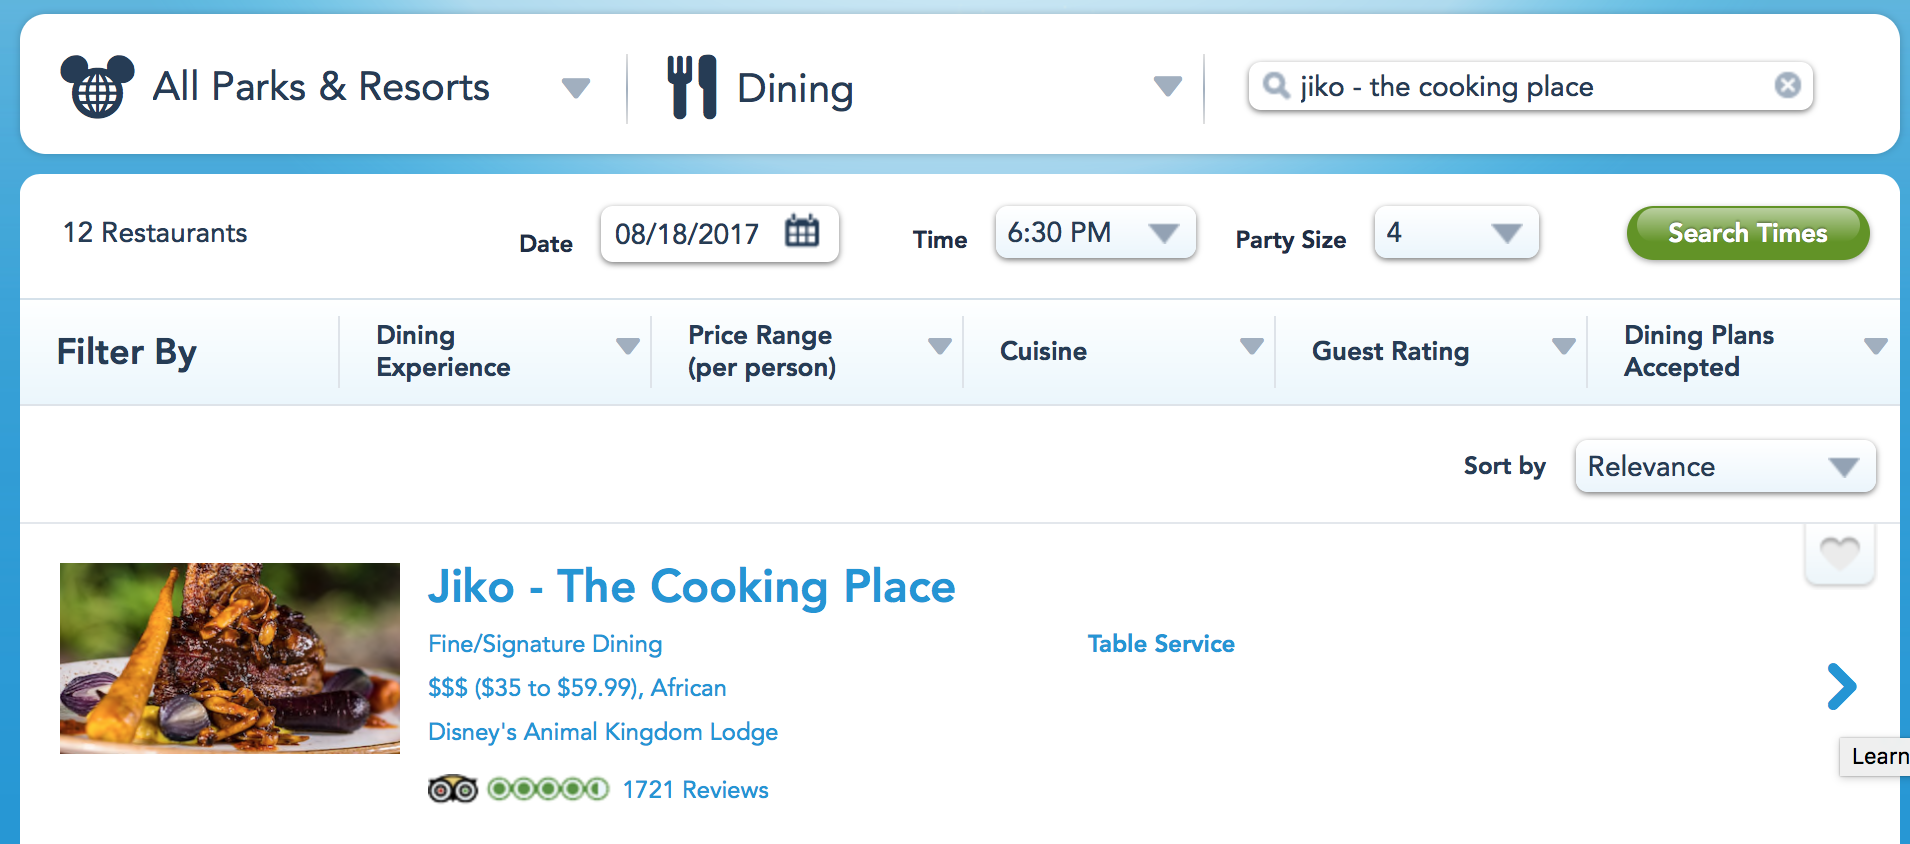Favorite Jiko with the heart icon

pos(1839,552)
